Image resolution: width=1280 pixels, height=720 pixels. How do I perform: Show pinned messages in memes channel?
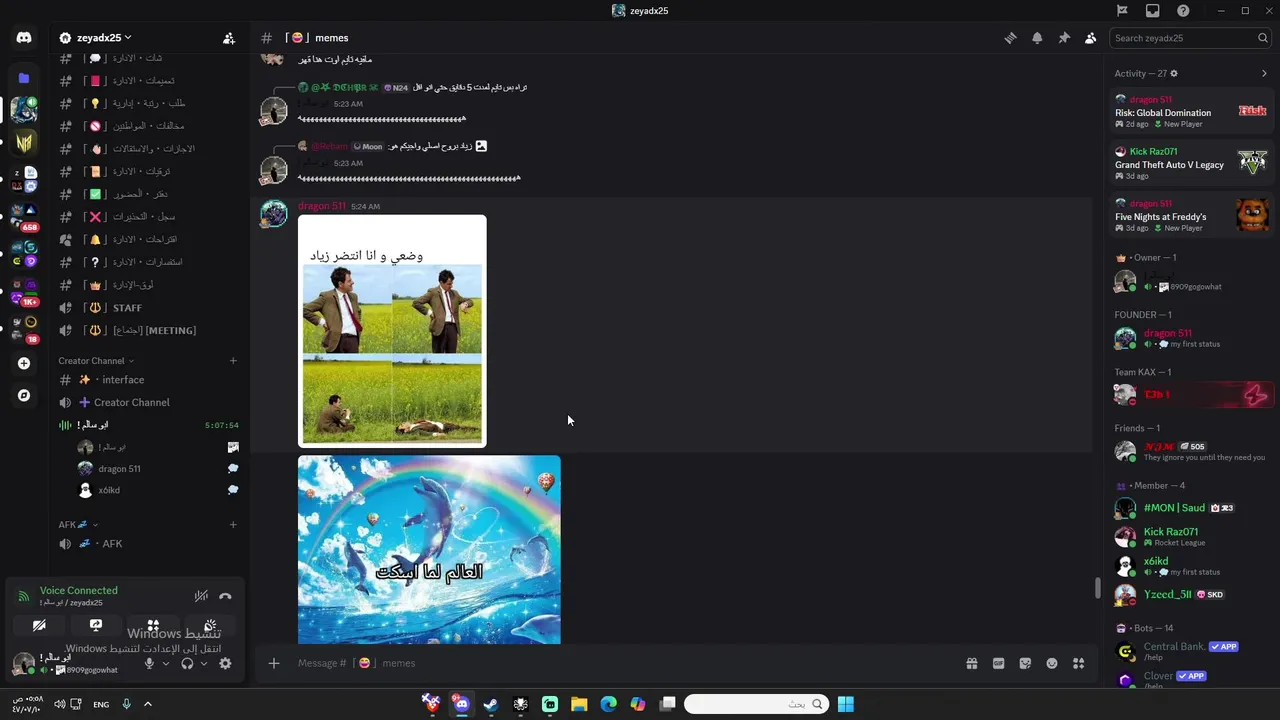1064,38
